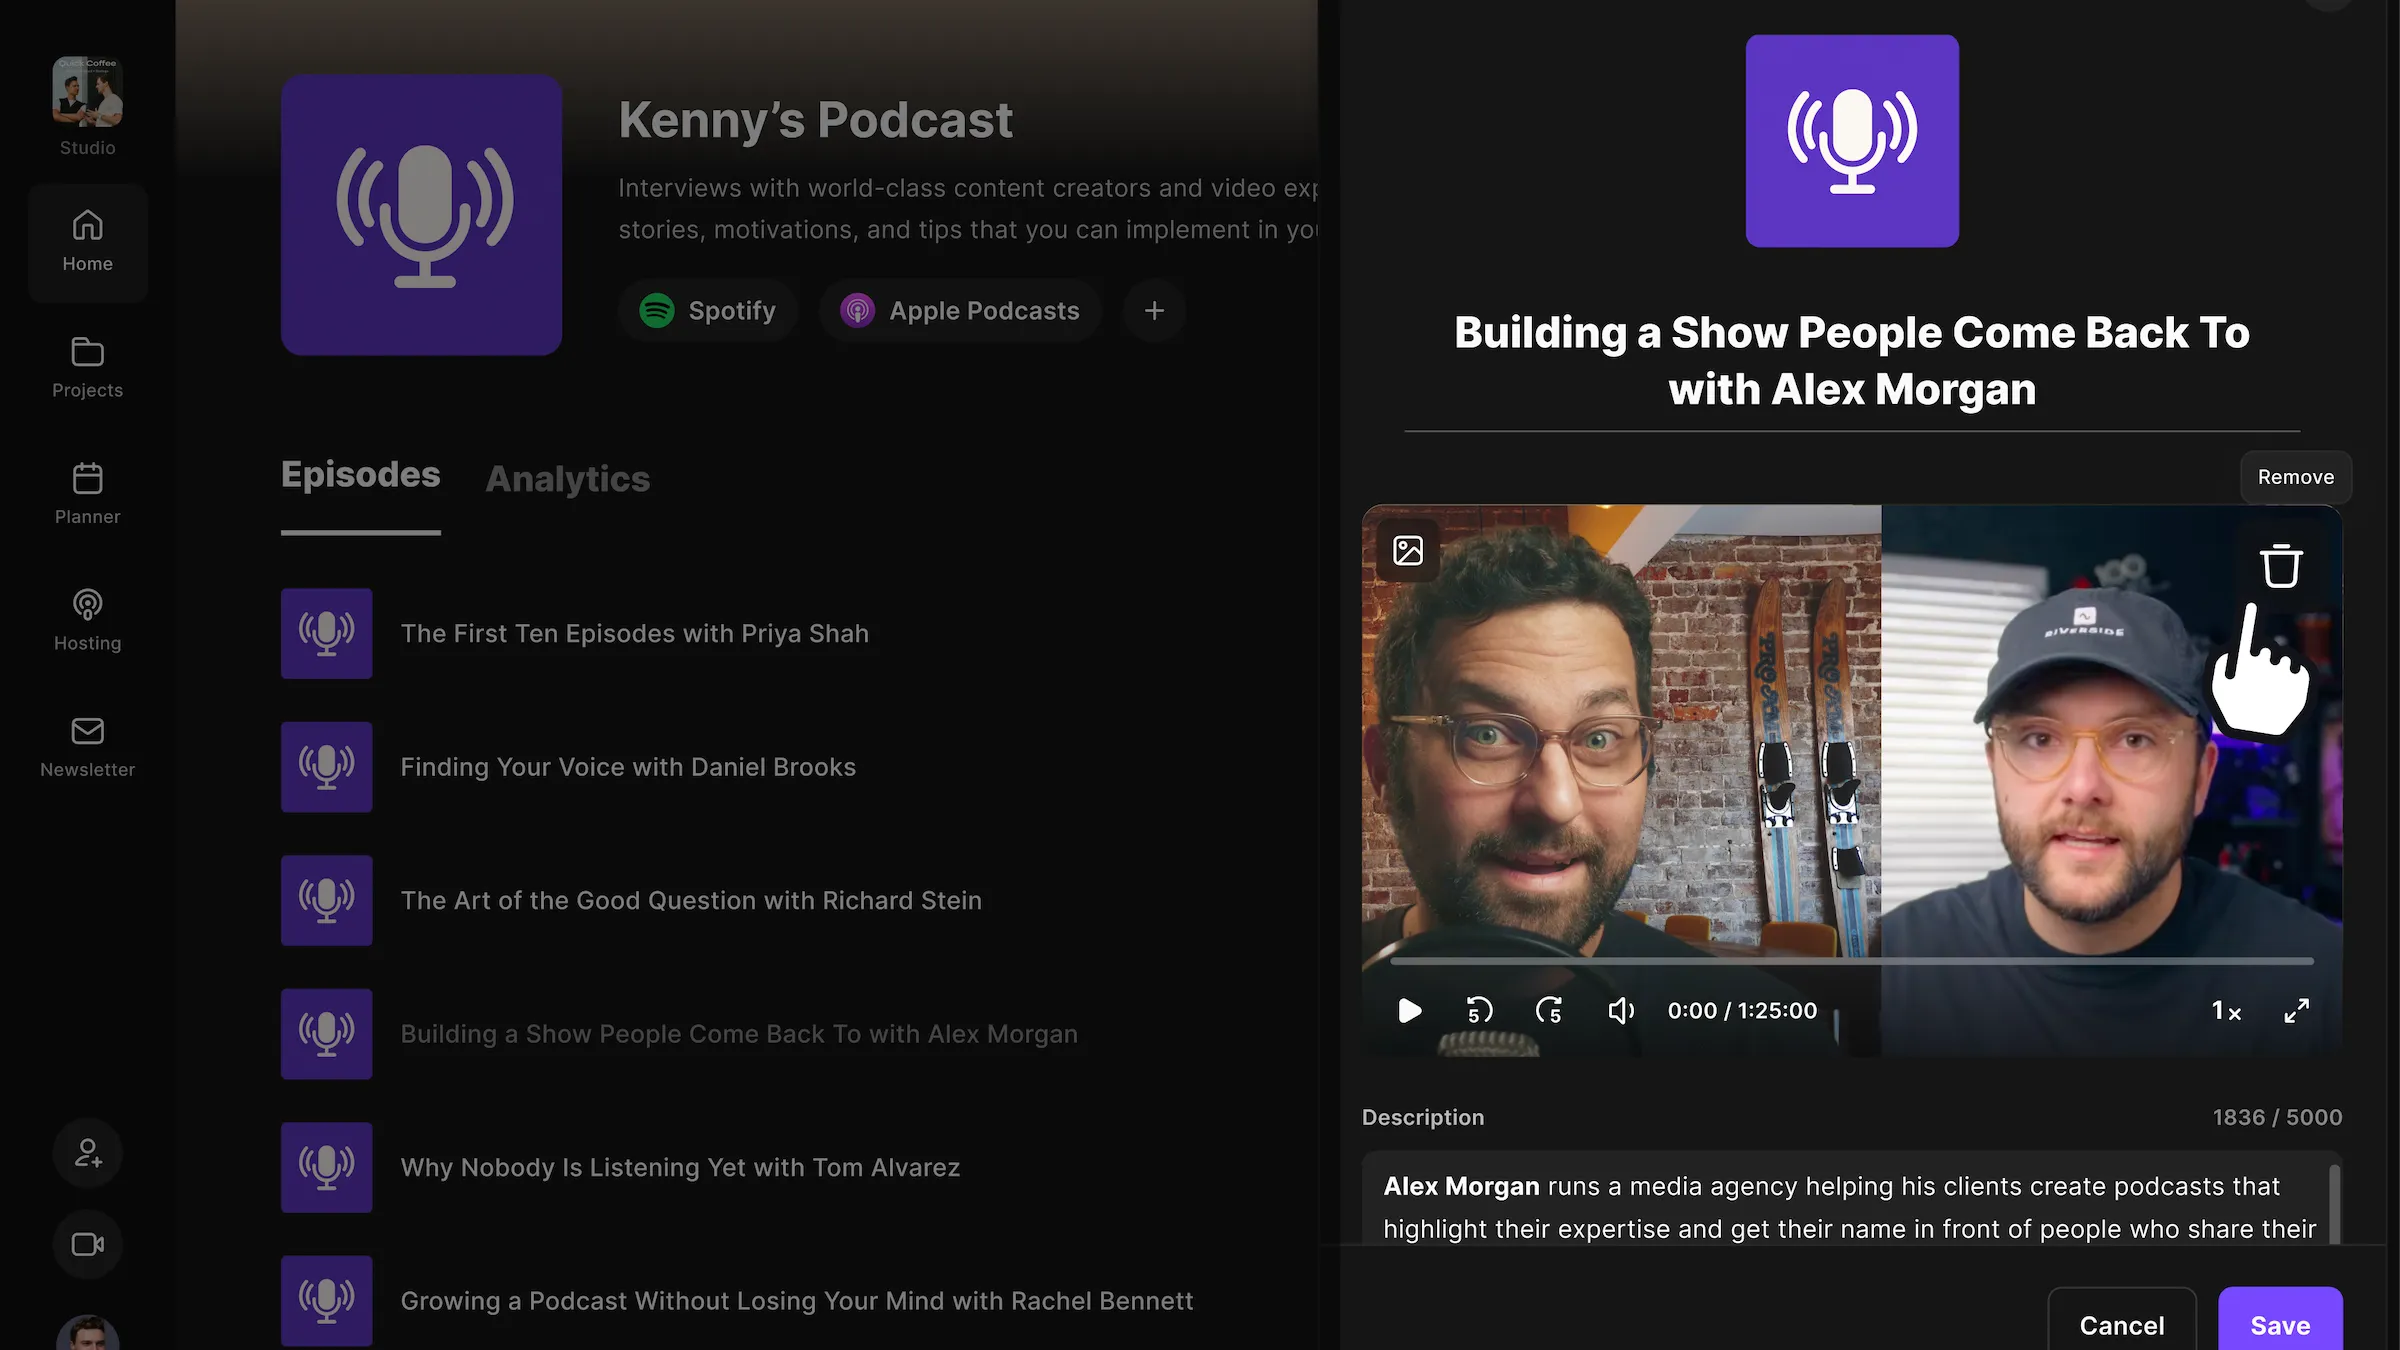The width and height of the screenshot is (2400, 1350).
Task: Edit the episode title field
Action: click(x=1852, y=361)
